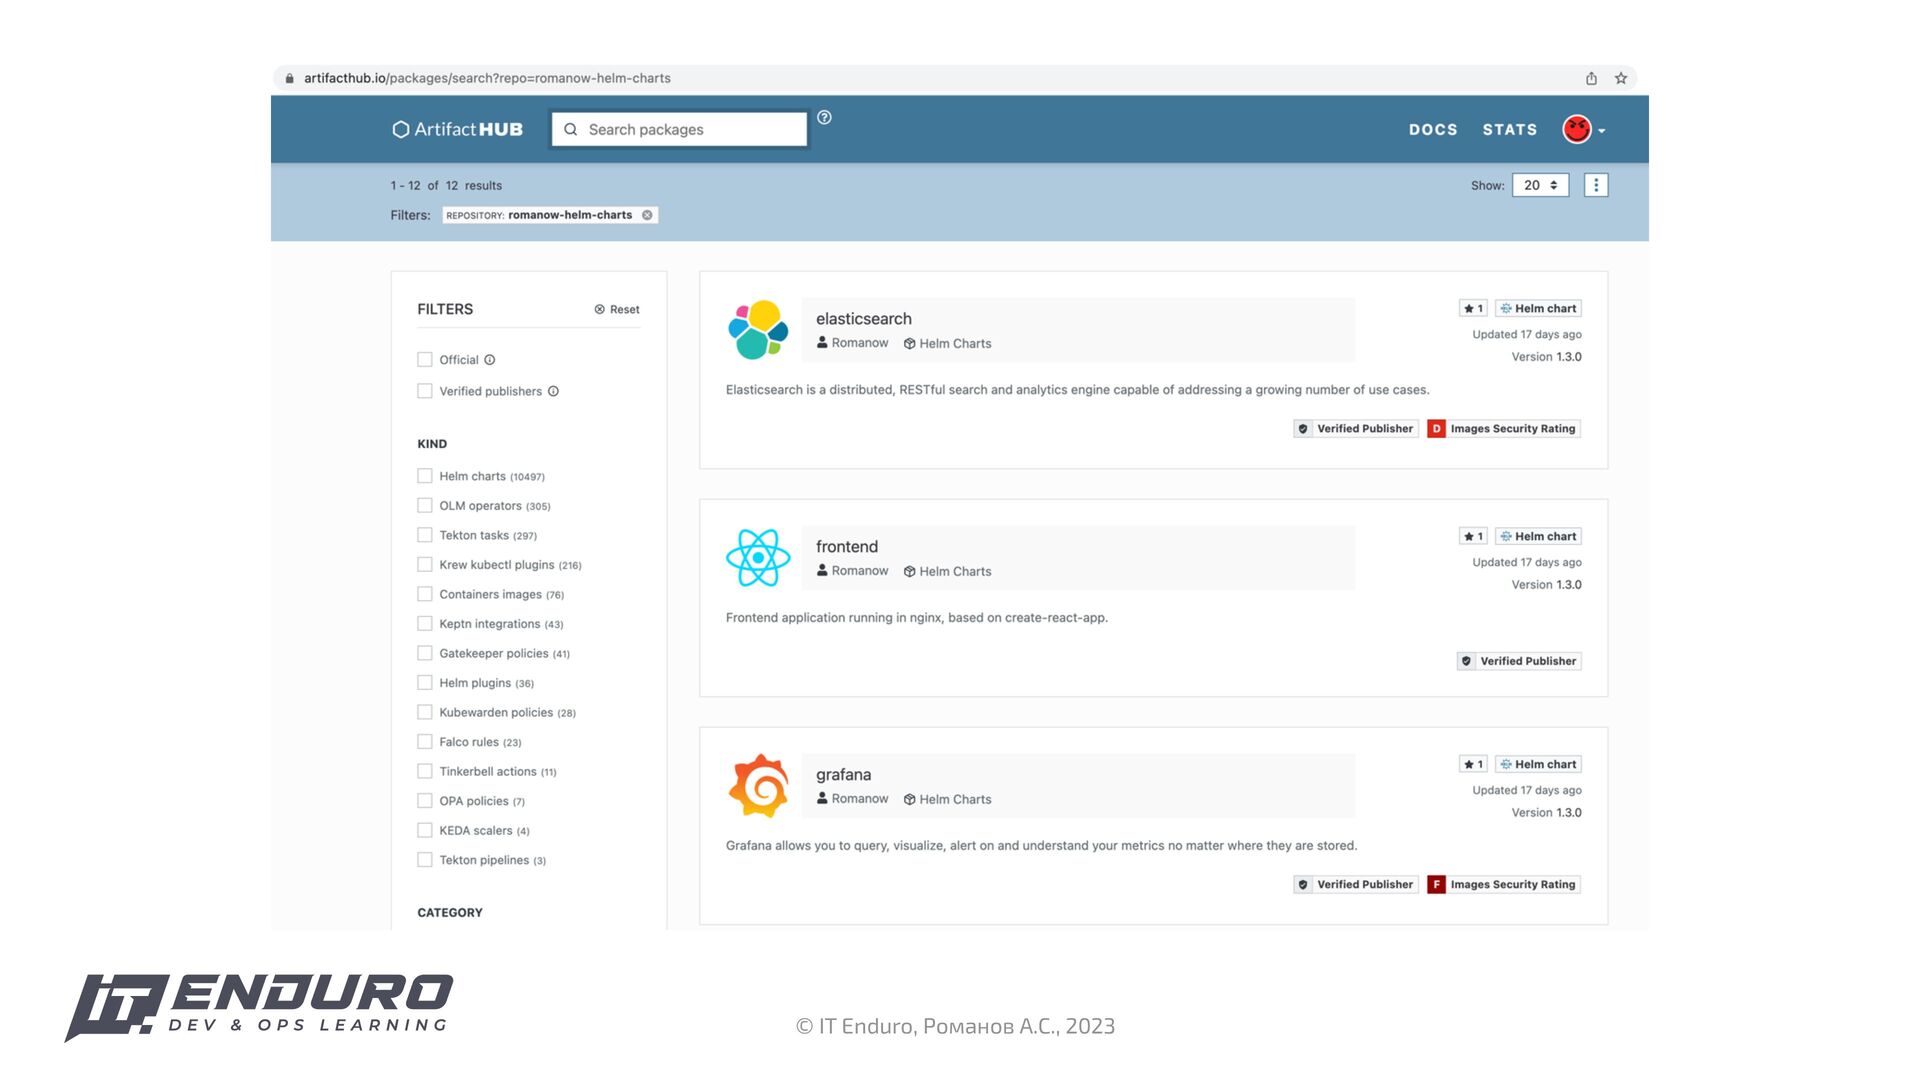1920x1080 pixels.
Task: Open the DOCS page
Action: coord(1433,130)
